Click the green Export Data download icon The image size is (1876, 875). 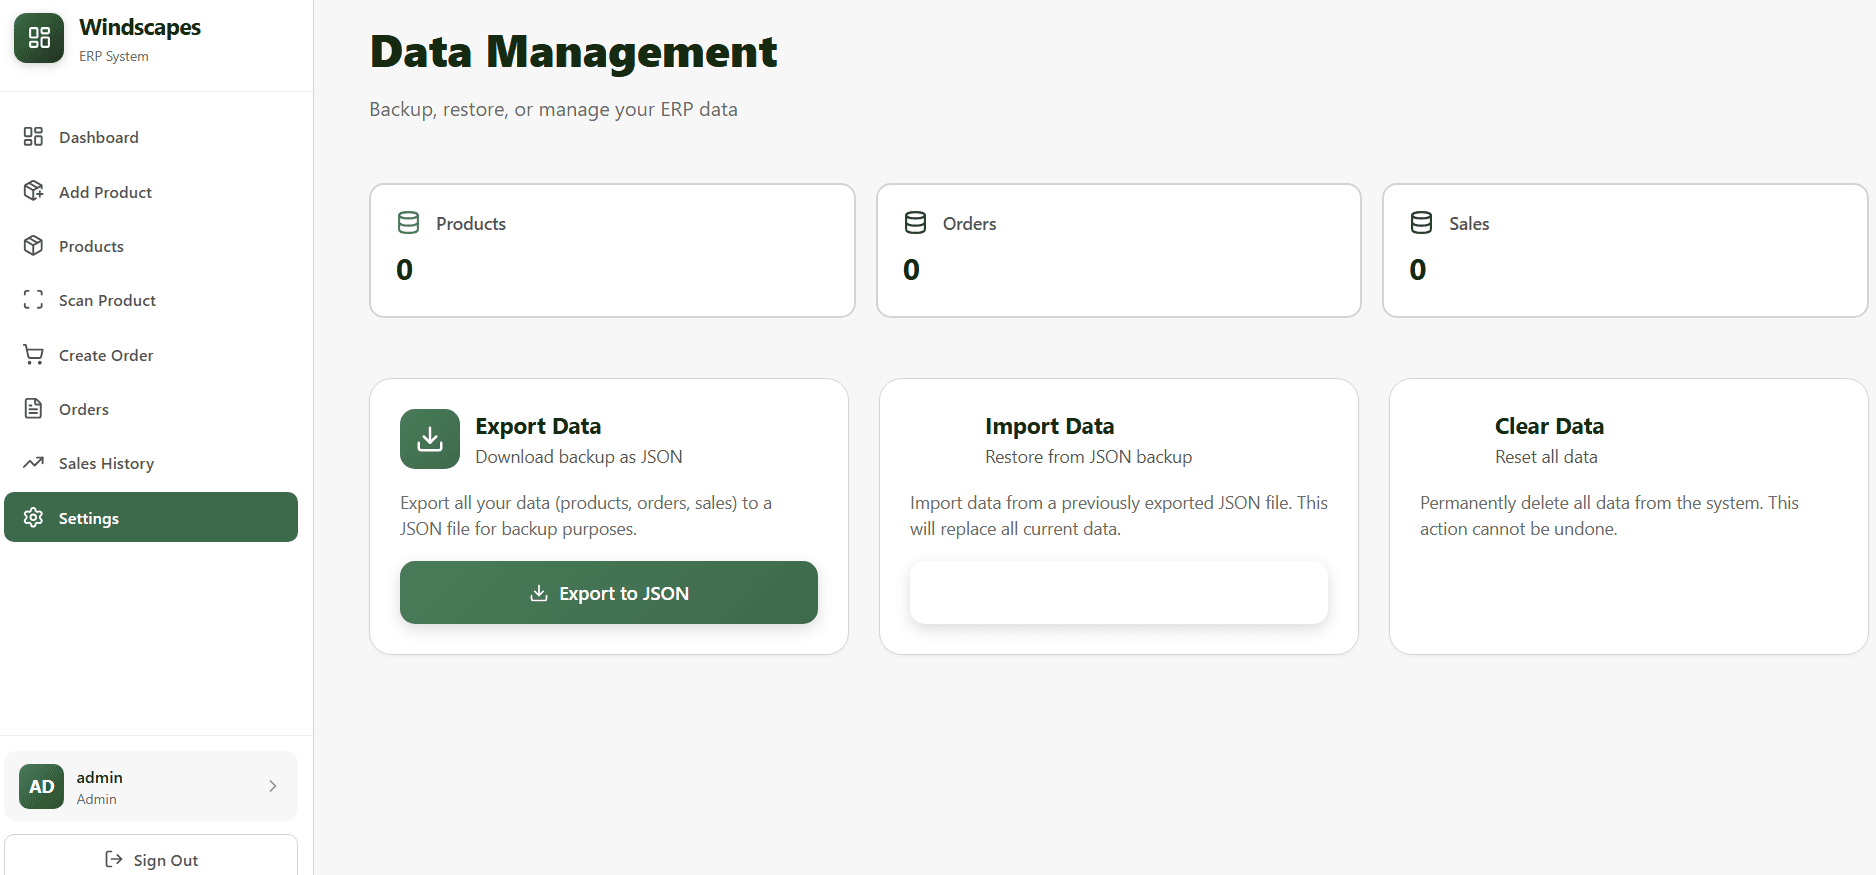tap(430, 439)
